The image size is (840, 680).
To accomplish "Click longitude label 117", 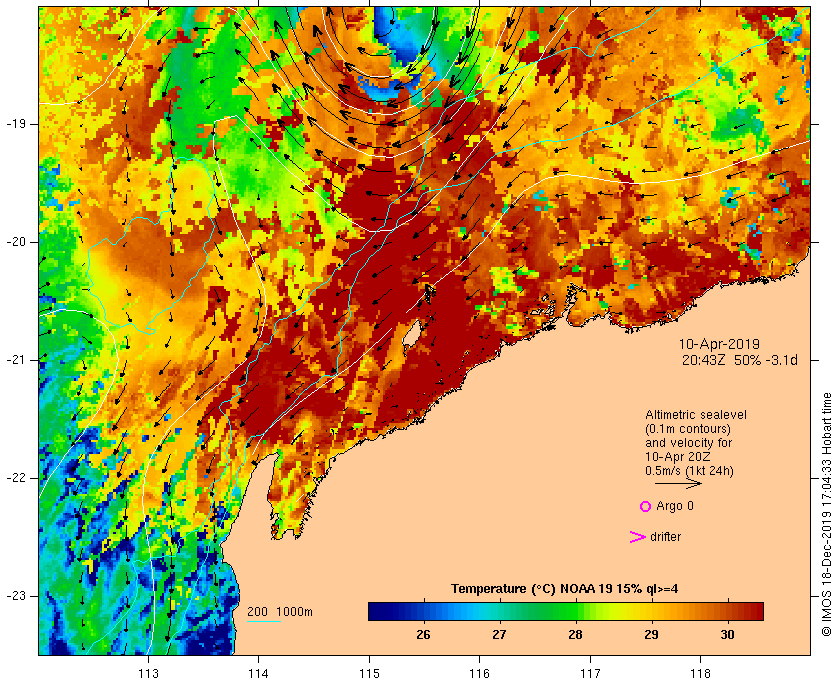I will pyautogui.click(x=590, y=674).
